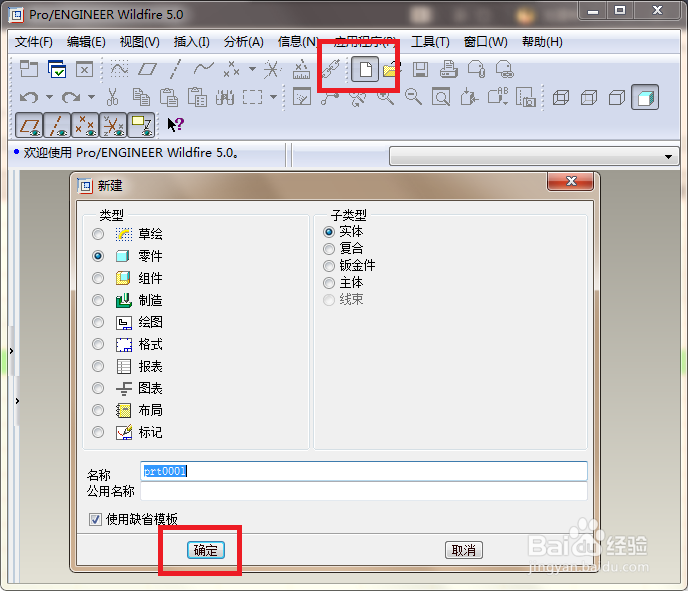The image size is (688, 591).
Task: Open the 工具(T) menu
Action: tap(430, 42)
